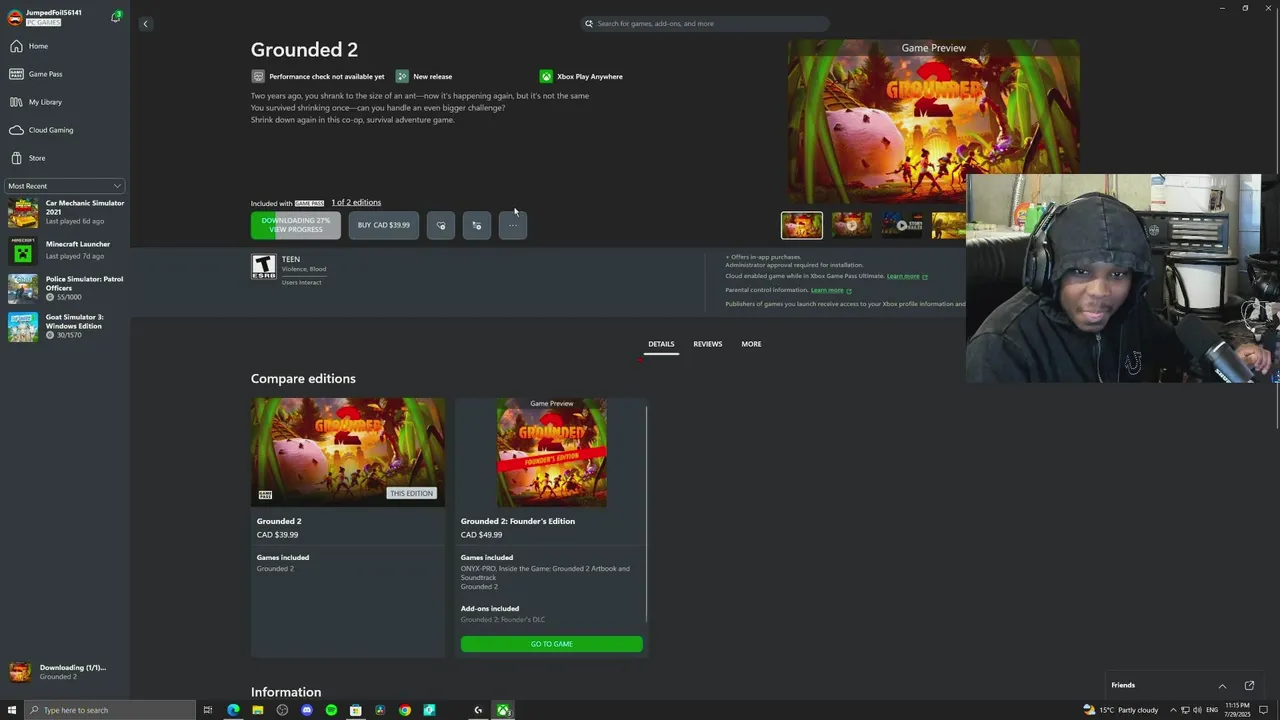
Task: Click the taskbar clock showing 11:15 PM
Action: click(1237, 710)
